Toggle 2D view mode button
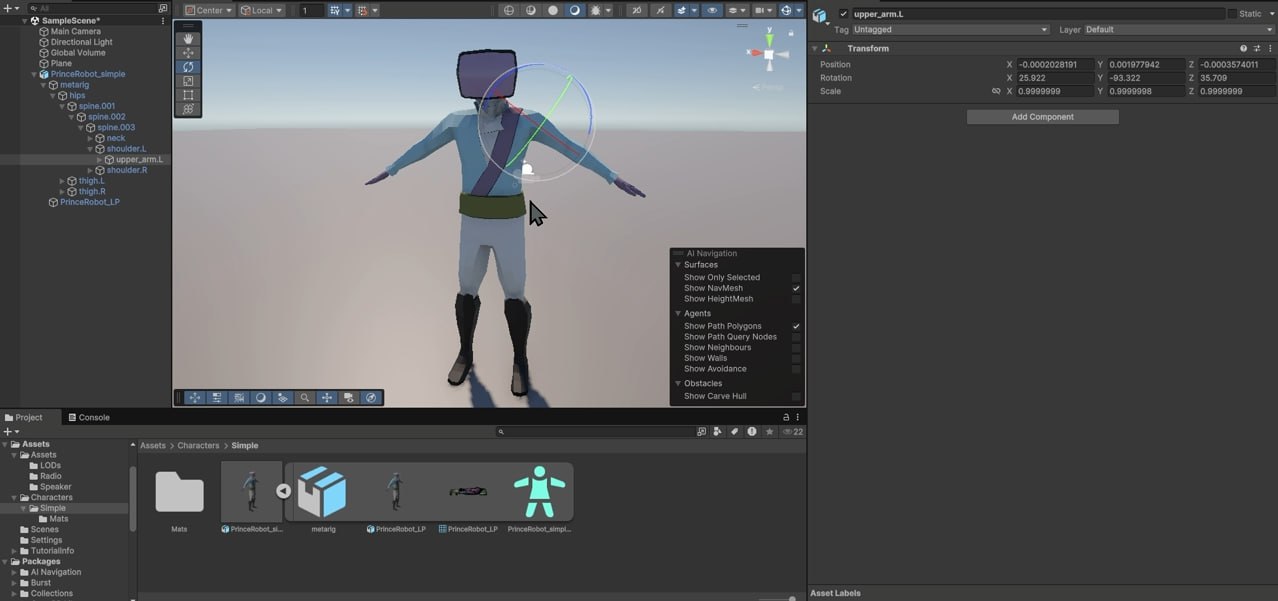This screenshot has width=1278, height=601. click(x=637, y=10)
